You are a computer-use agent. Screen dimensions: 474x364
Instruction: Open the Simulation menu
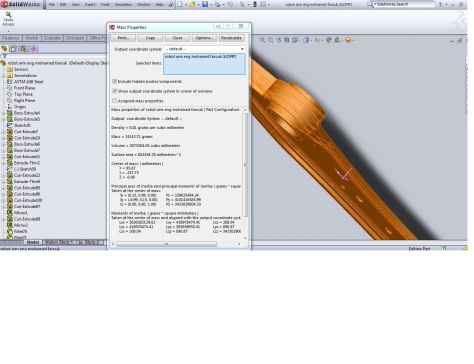pos(123,5)
